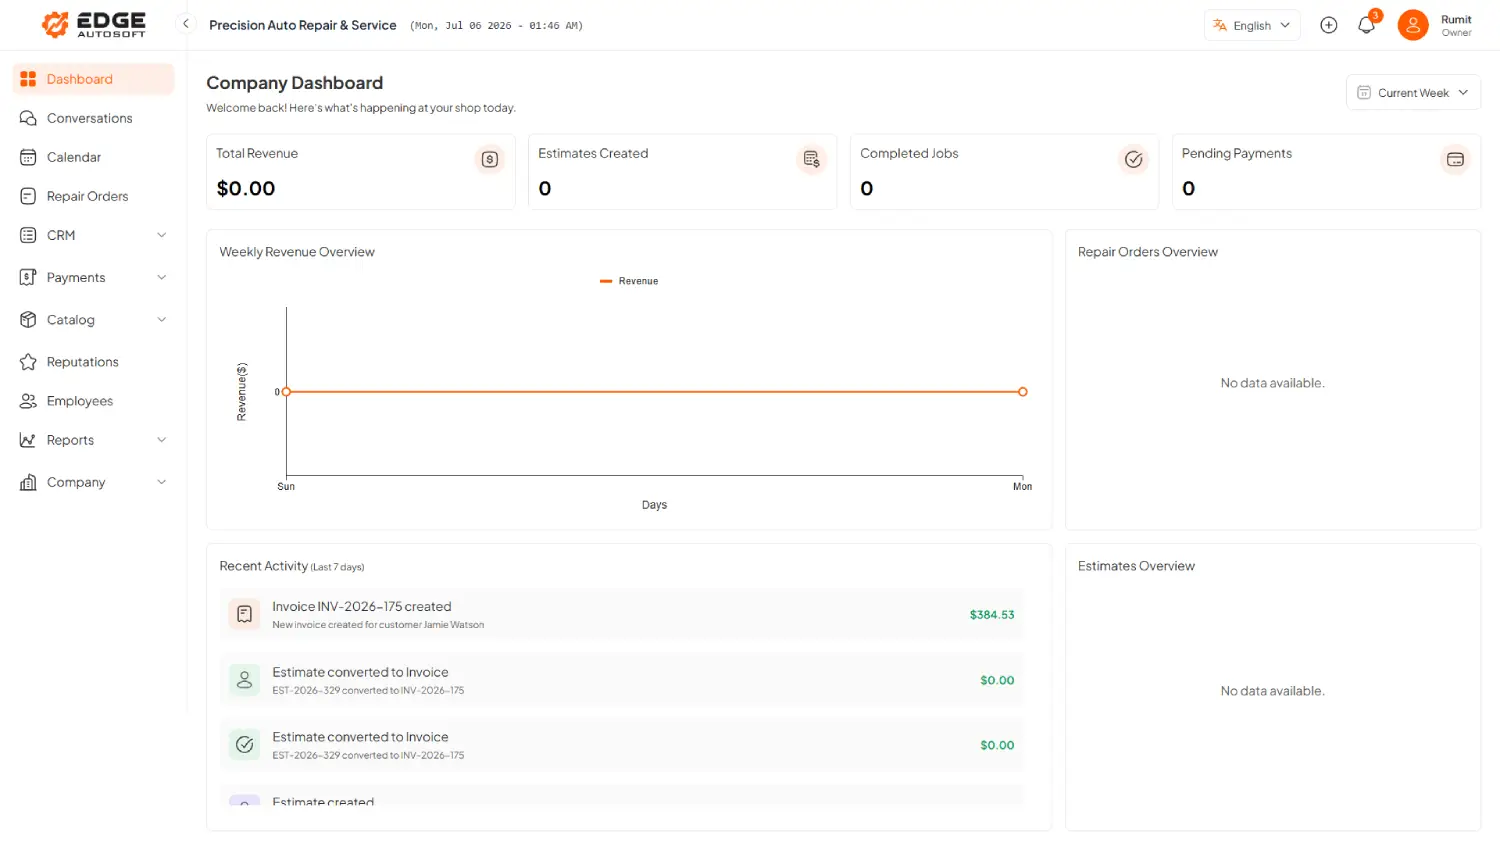Click the orange user avatar icon
Viewport: 1500px width, 850px height.
(x=1413, y=25)
